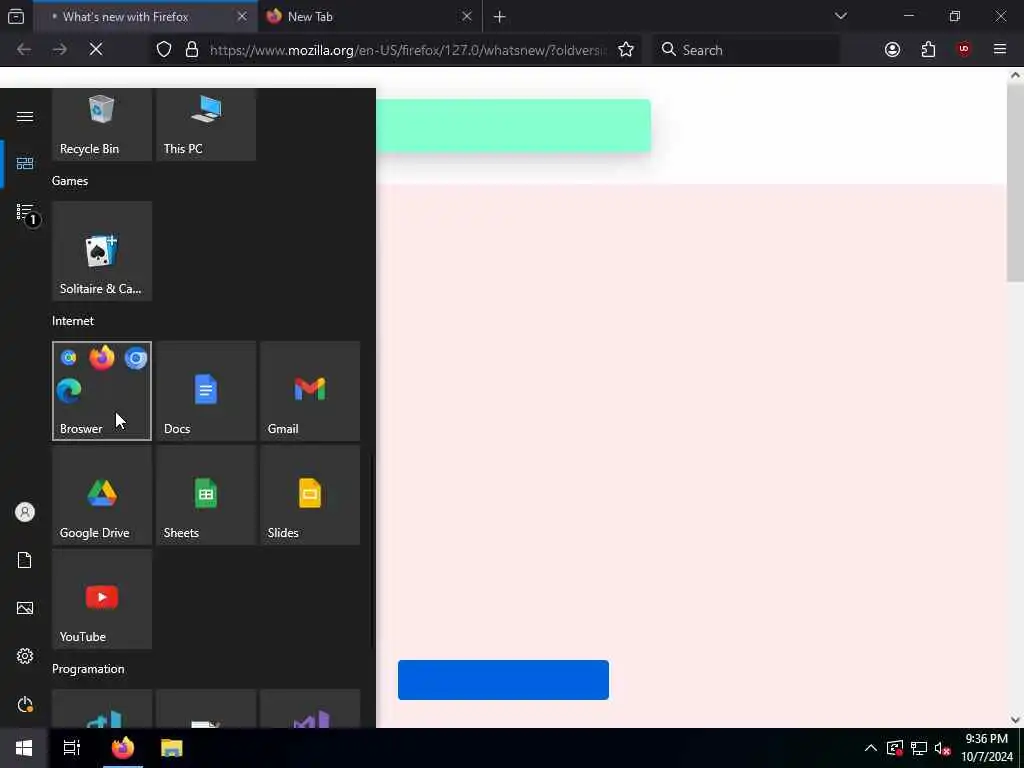Open the YouTube tile

102,598
